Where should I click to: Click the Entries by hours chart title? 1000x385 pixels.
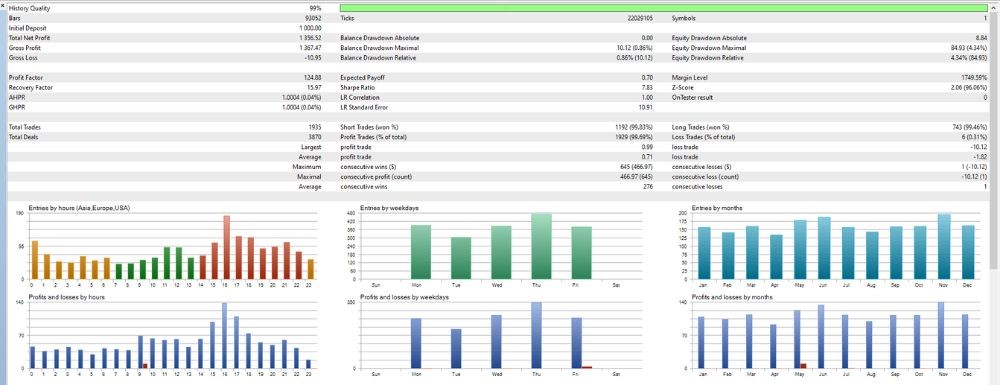point(79,208)
